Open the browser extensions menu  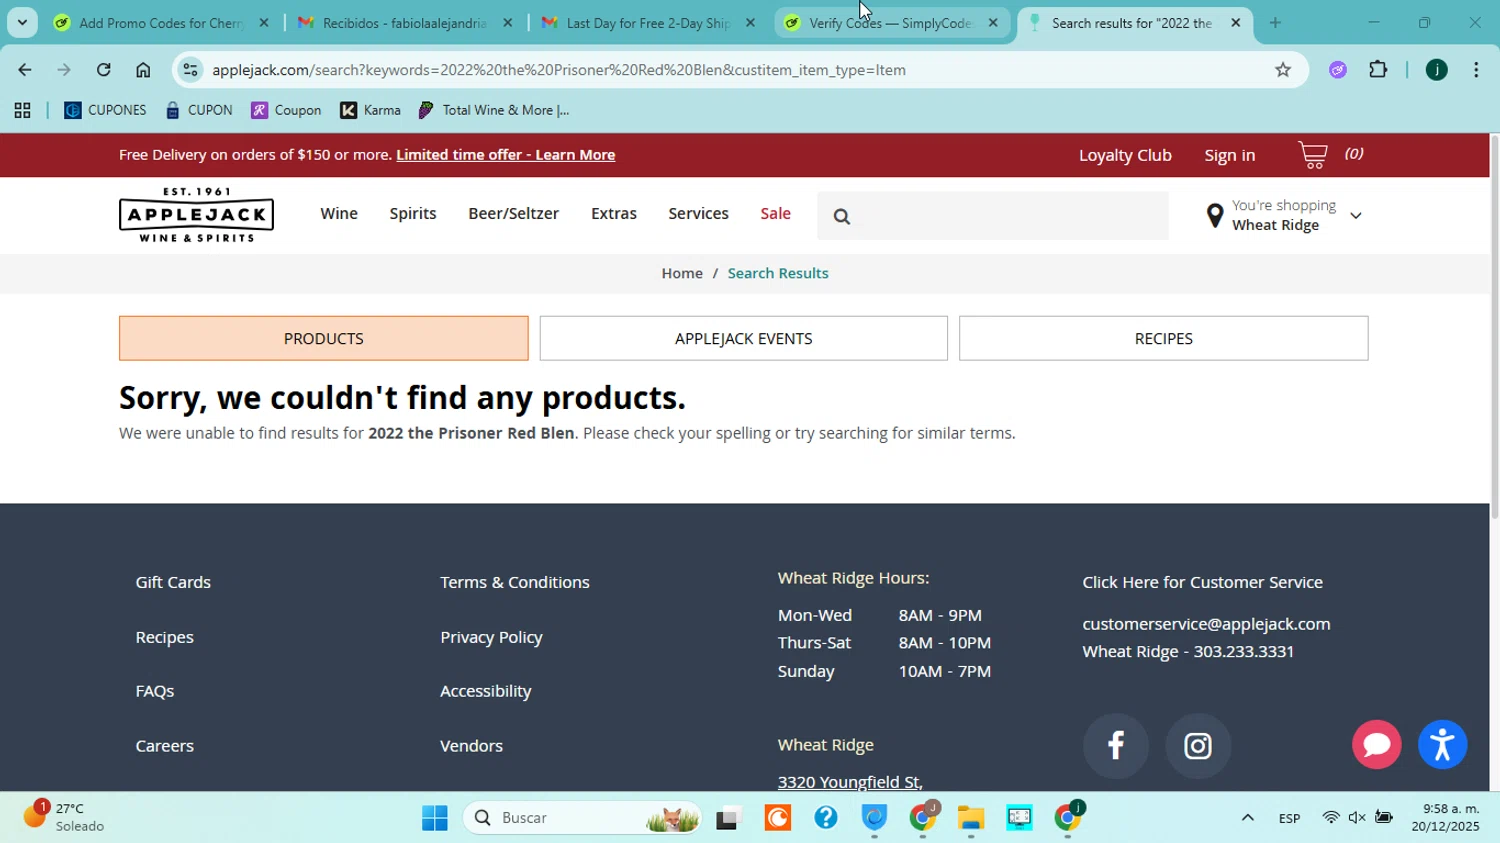click(1378, 70)
